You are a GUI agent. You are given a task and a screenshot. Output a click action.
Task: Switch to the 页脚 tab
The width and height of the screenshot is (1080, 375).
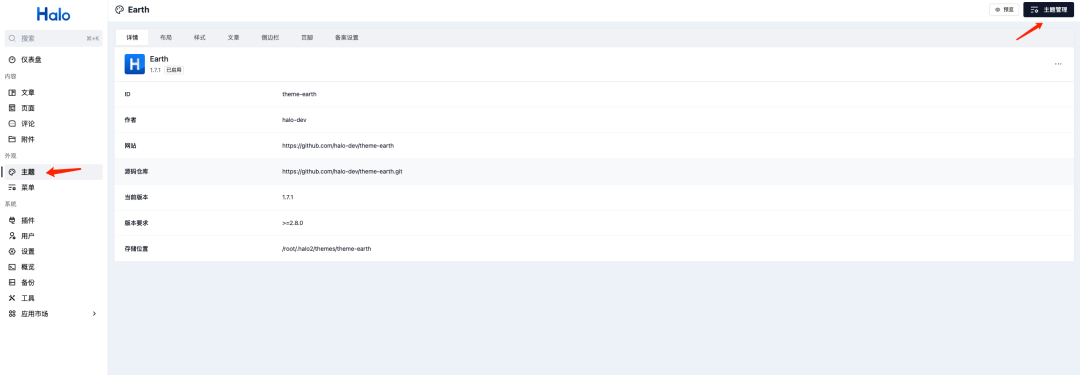pyautogui.click(x=307, y=37)
